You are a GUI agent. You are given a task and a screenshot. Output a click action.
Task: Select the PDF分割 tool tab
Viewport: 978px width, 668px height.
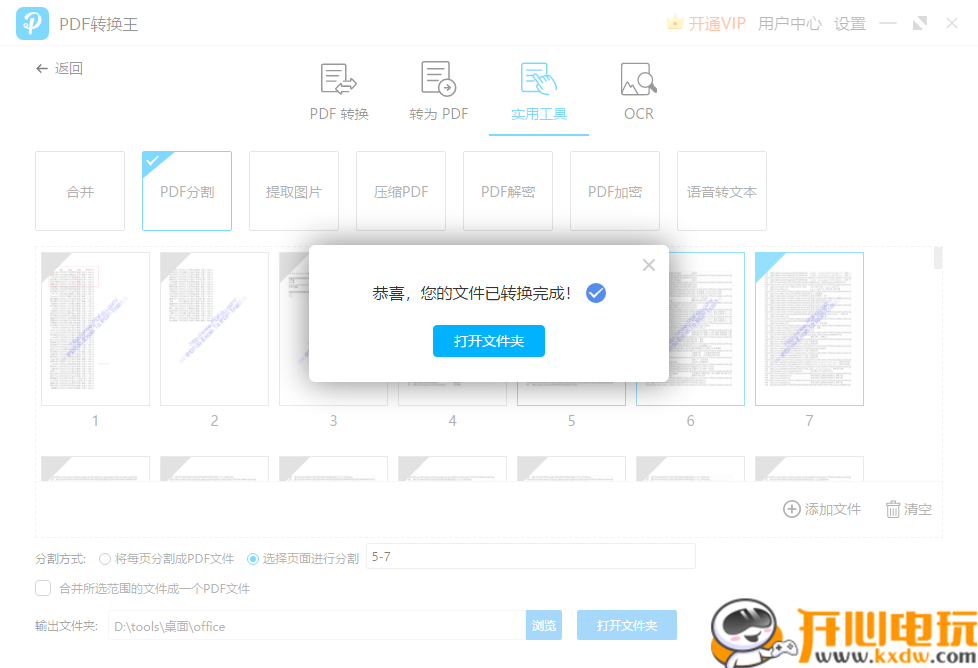point(186,191)
